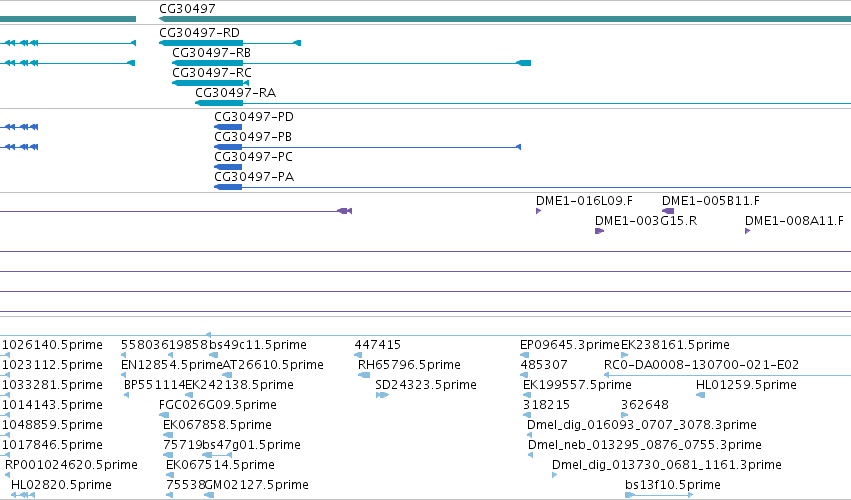Viewport: 851px width, 500px height.
Task: Select feature label 485307
Action: (544, 365)
